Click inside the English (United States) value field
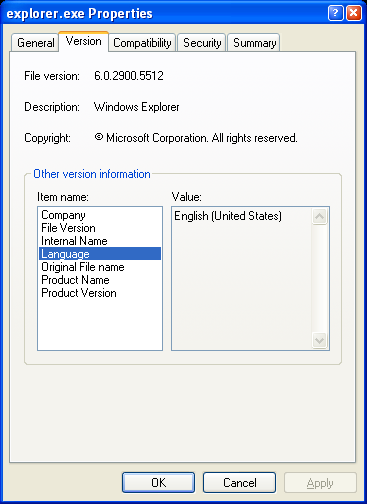Screen dimensions: 367x504 (242, 278)
